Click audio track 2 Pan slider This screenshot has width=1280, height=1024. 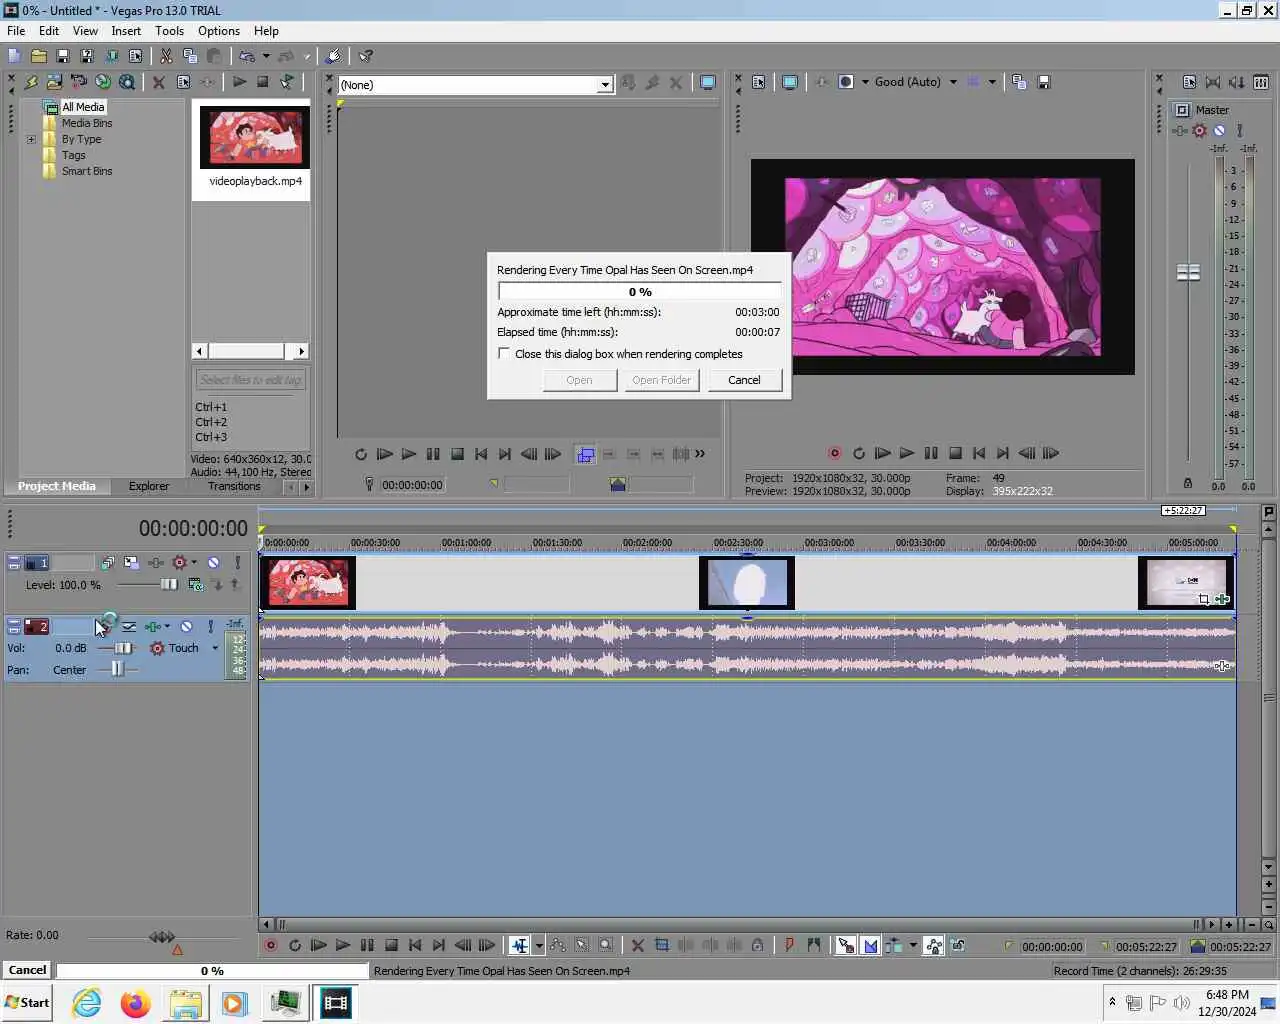point(118,669)
